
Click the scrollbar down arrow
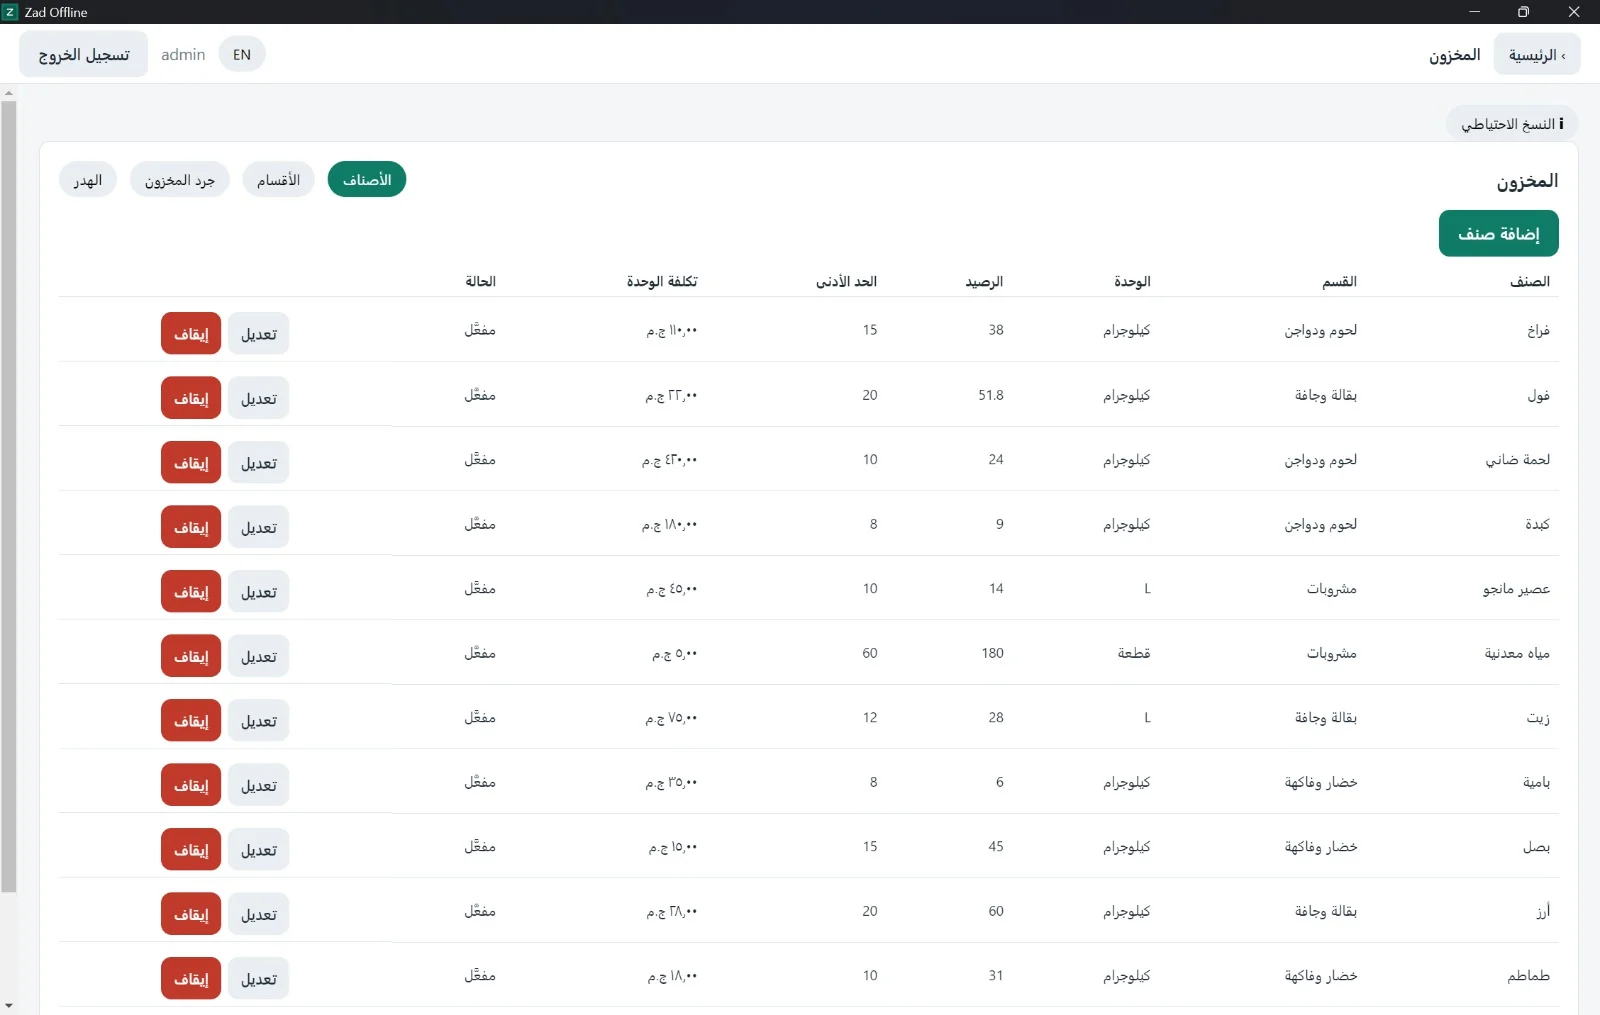(9, 1005)
